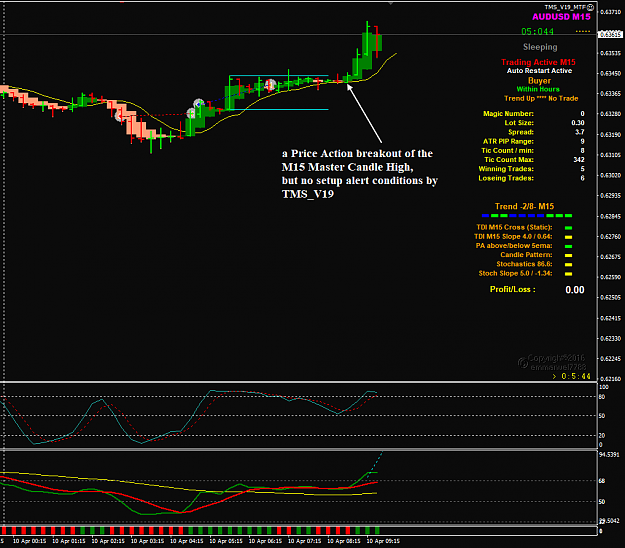Click the red Trading Active M15 label
Image resolution: width=625 pixels, height=548 pixels.
[x=538, y=62]
